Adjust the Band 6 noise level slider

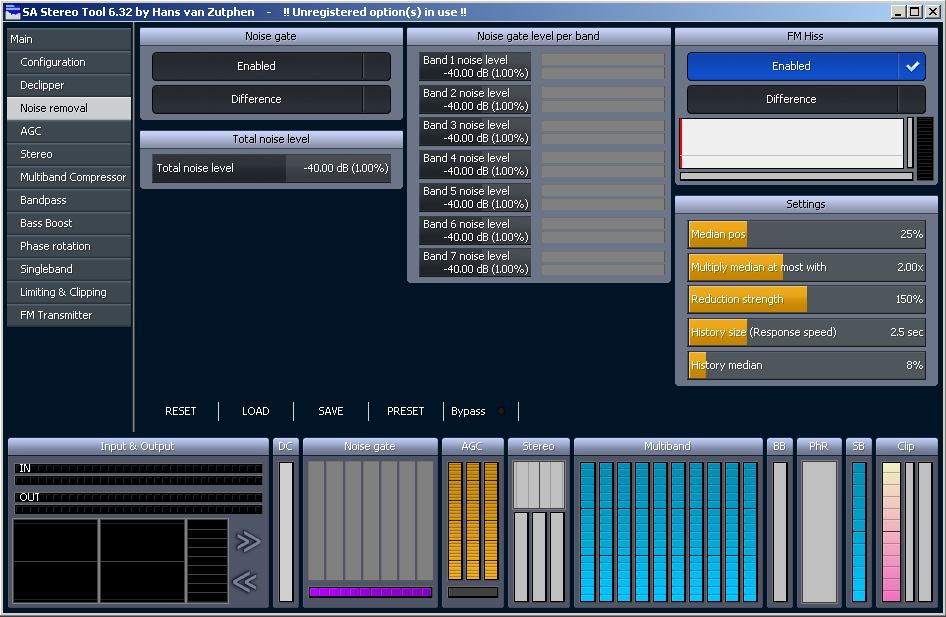tap(475, 230)
